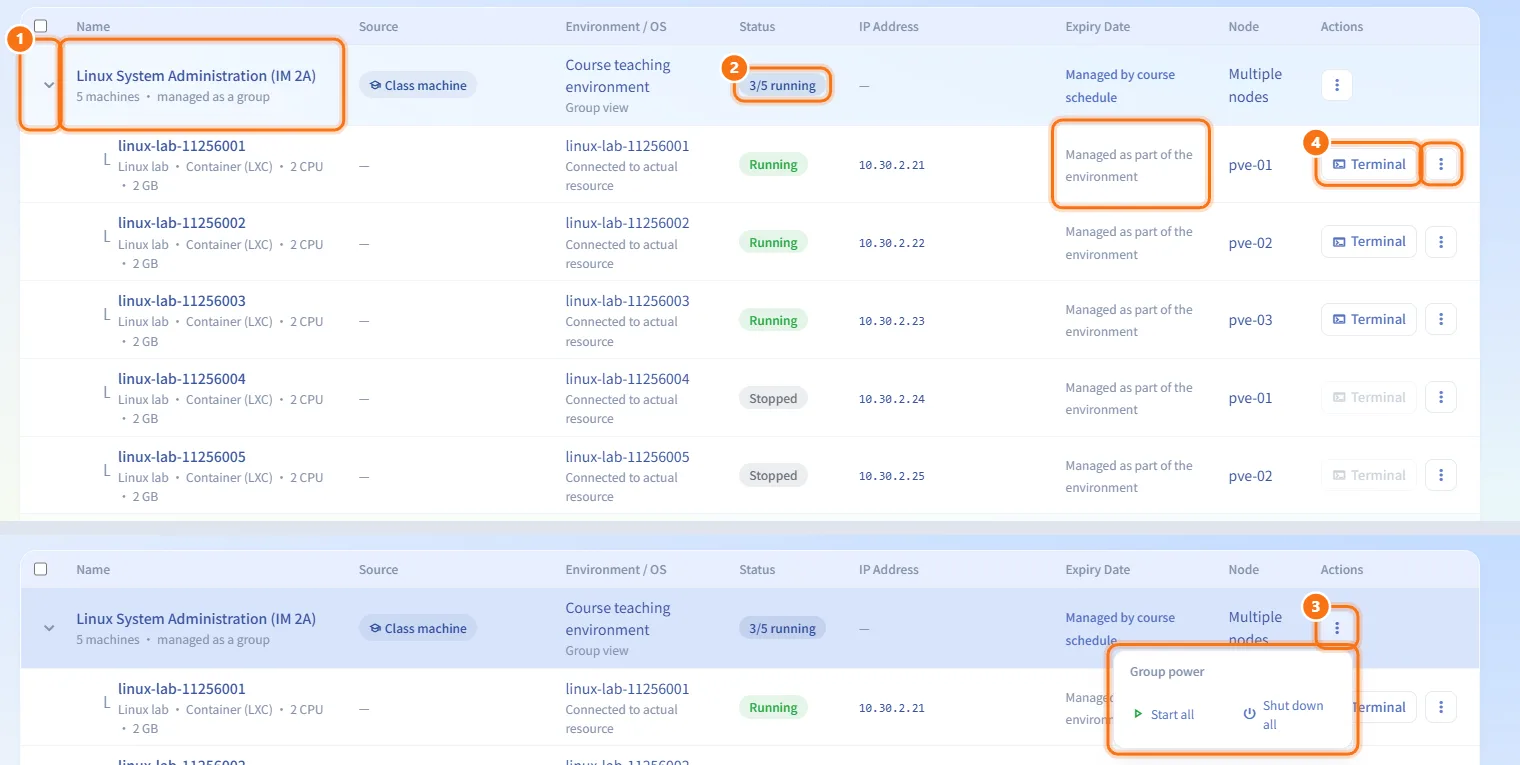Viewport: 1520px width, 765px height.
Task: Click Multiple nodes in upper table group row
Action: point(1255,85)
